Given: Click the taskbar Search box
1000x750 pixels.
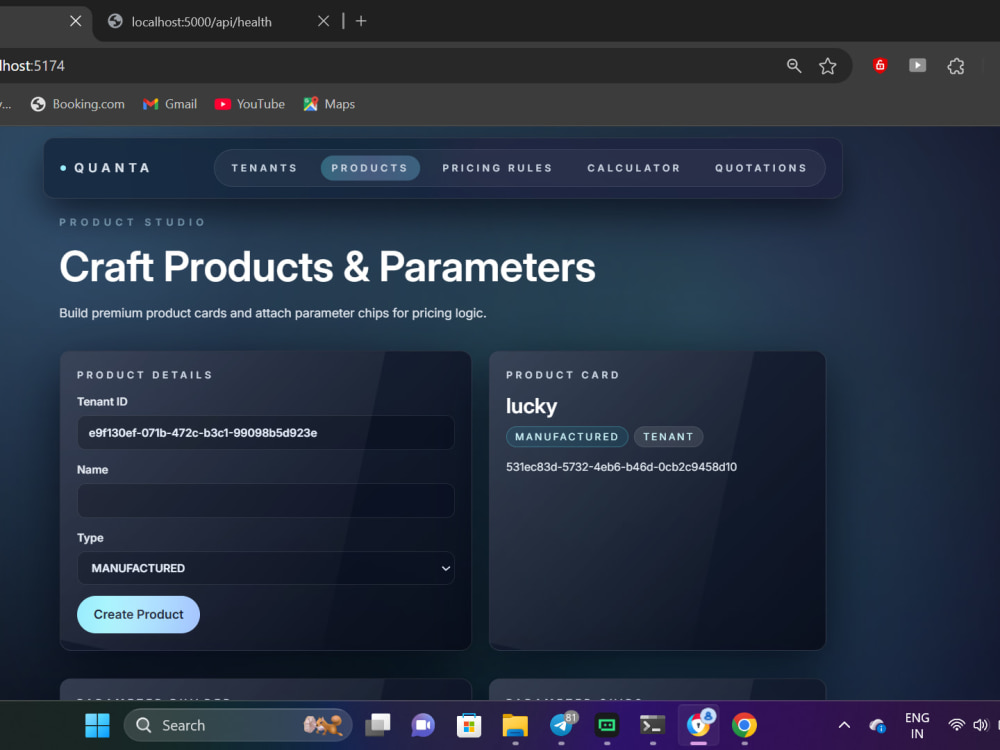Looking at the screenshot, I should tap(237, 725).
